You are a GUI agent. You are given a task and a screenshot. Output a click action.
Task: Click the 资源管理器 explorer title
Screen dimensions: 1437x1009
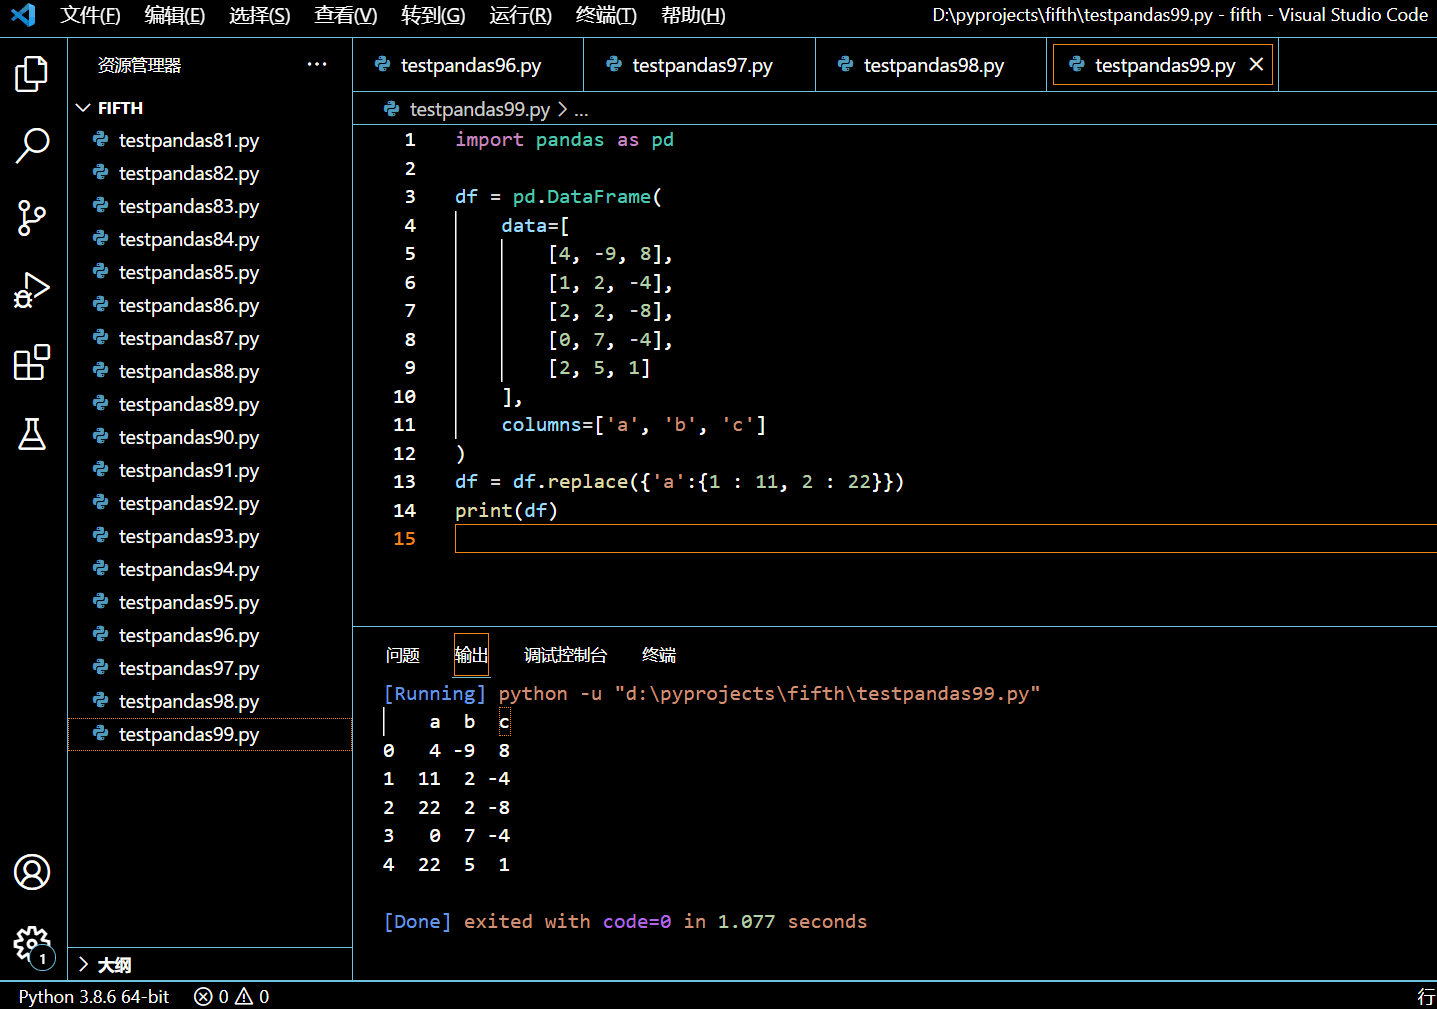click(x=139, y=65)
